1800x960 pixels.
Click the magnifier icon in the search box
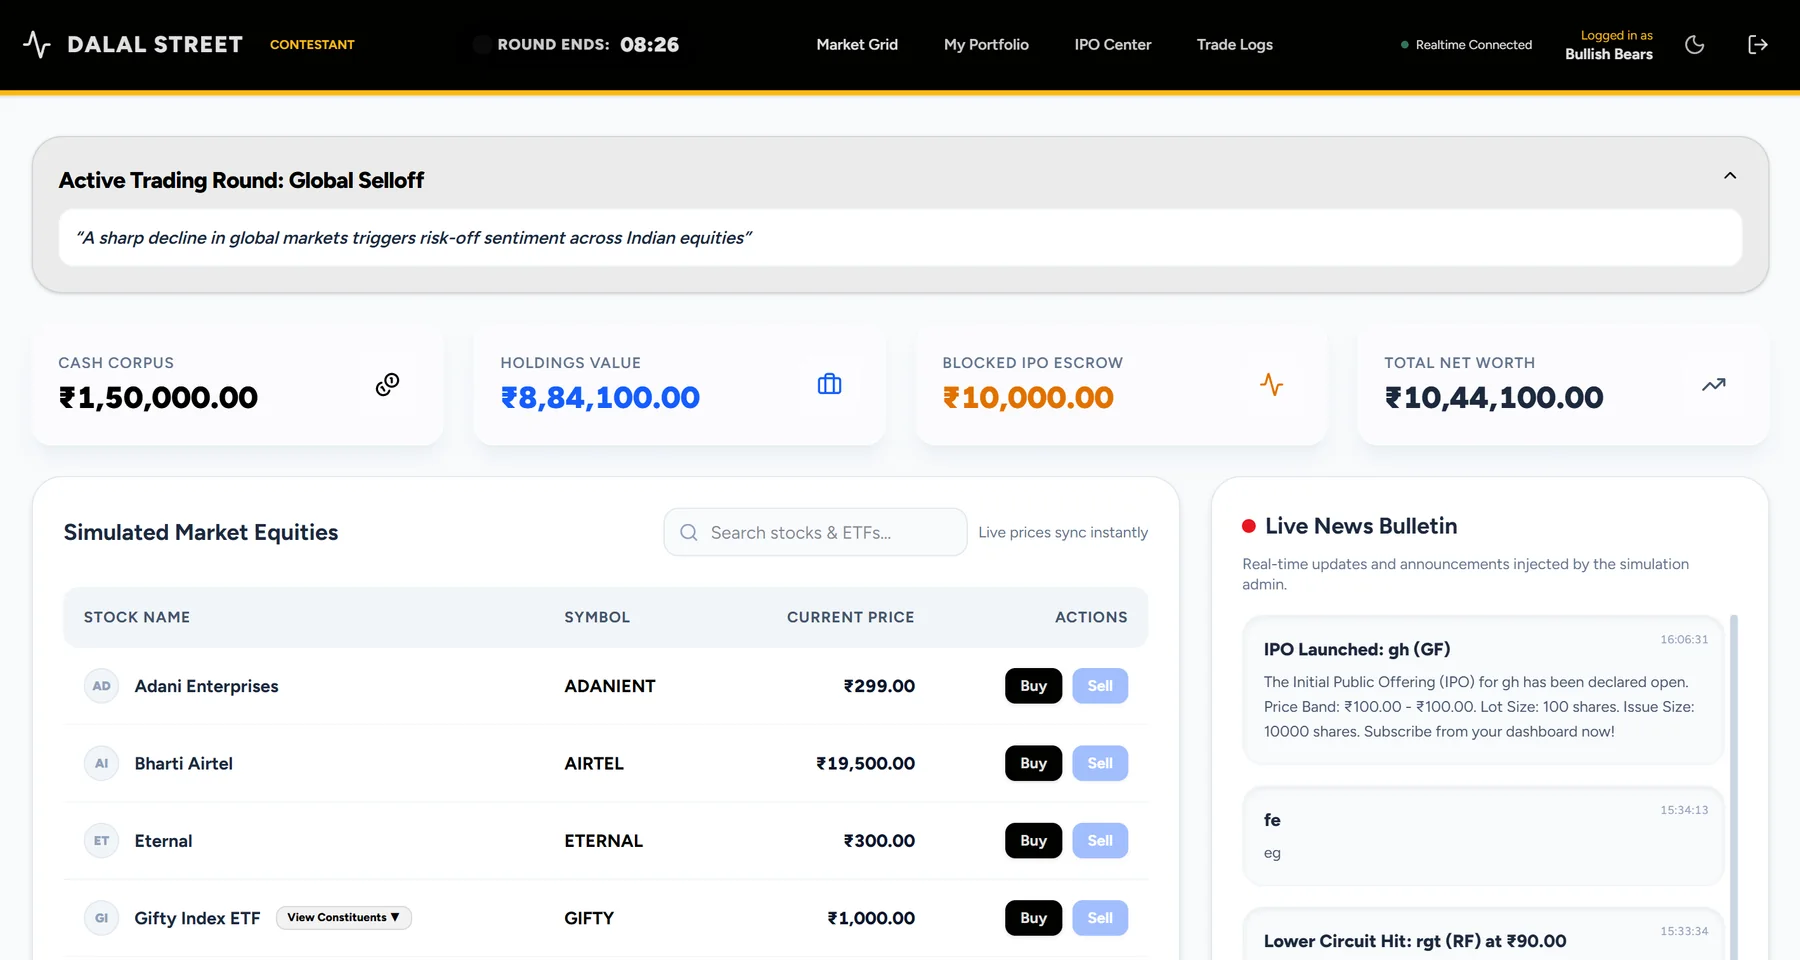click(x=689, y=532)
